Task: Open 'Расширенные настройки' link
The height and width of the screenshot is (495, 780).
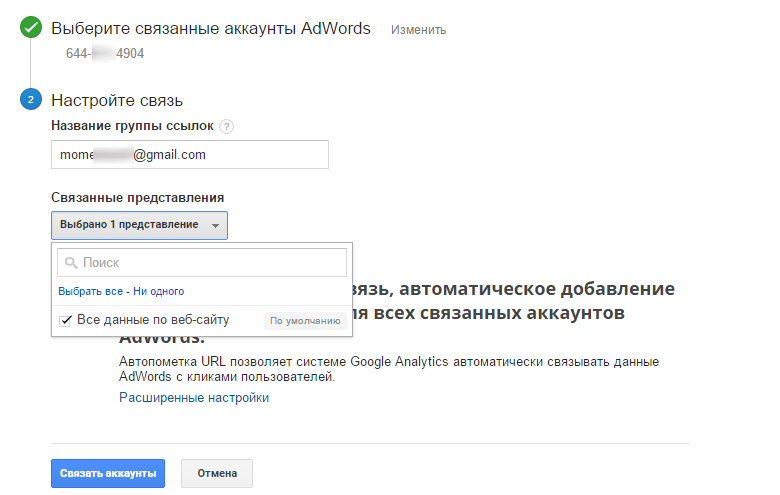Action: 194,397
